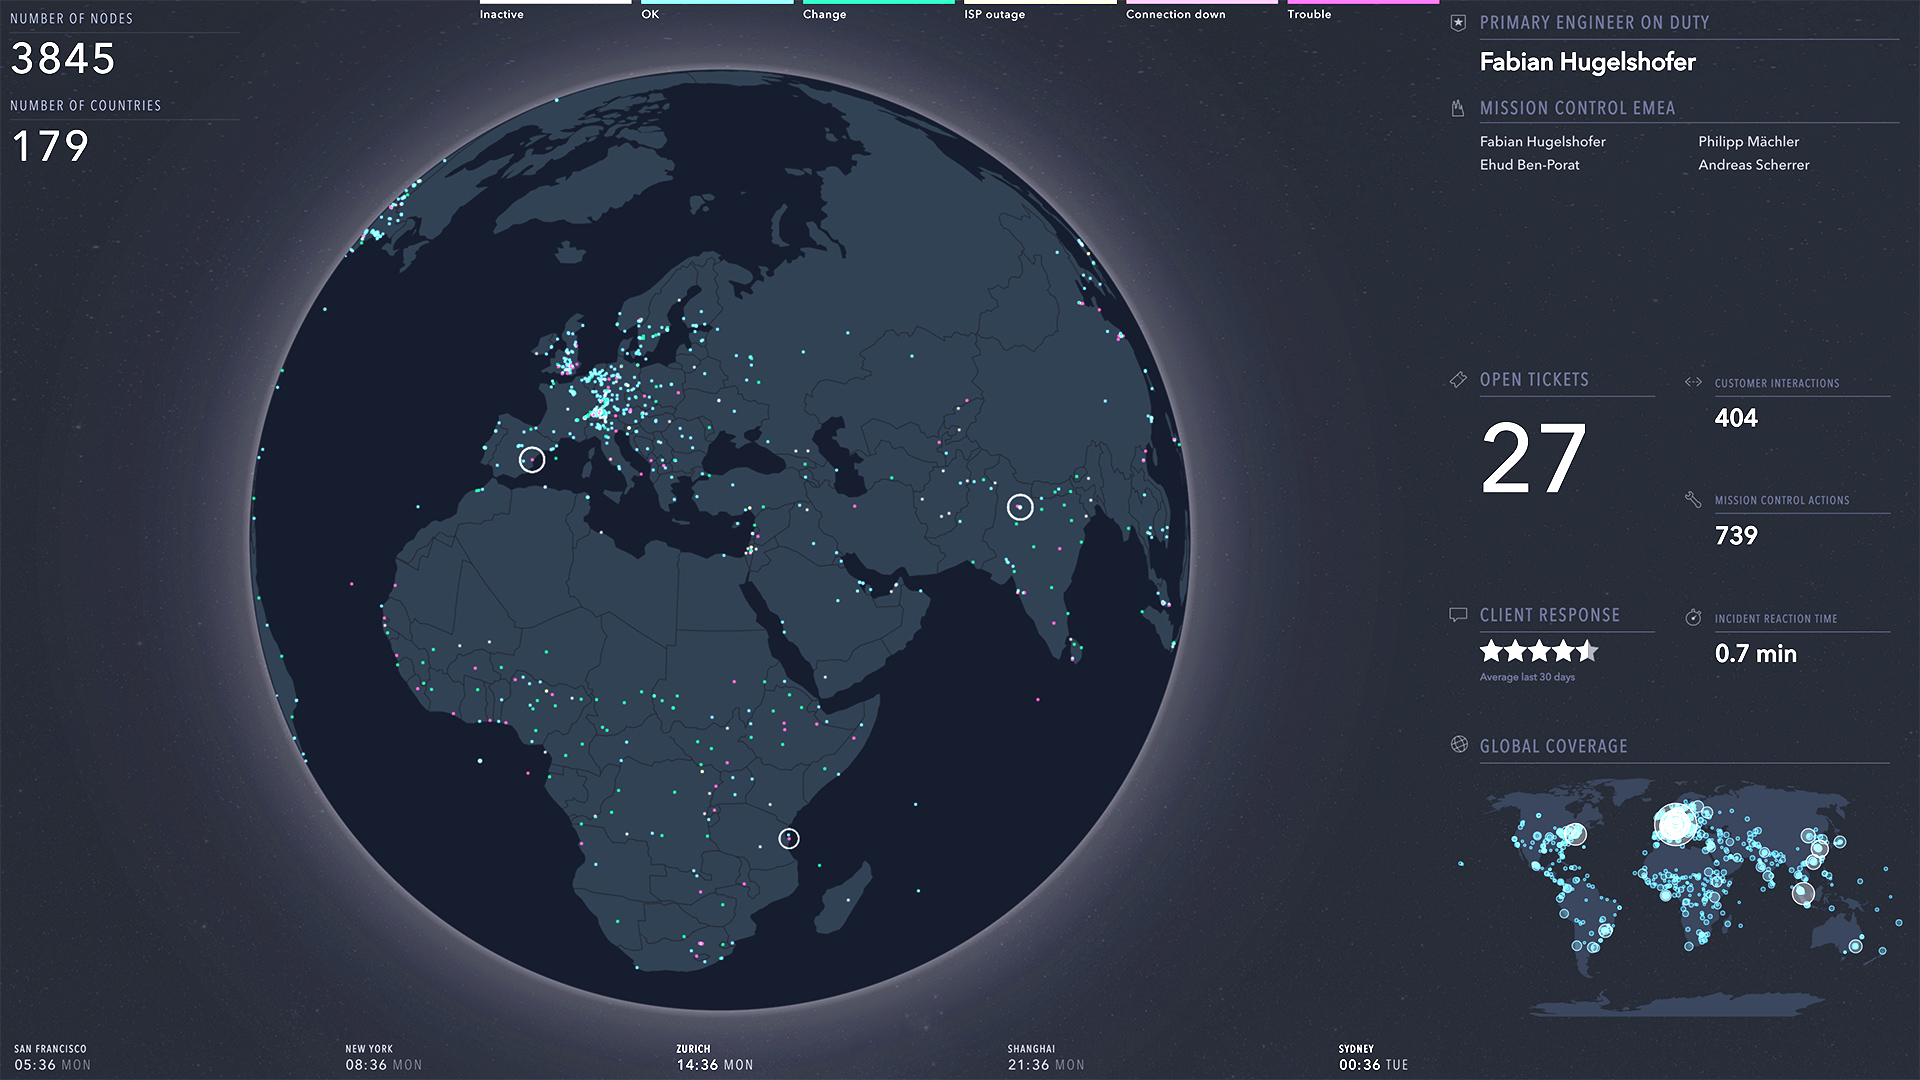
Task: Click the circled node marker in Spain
Action: click(532, 459)
